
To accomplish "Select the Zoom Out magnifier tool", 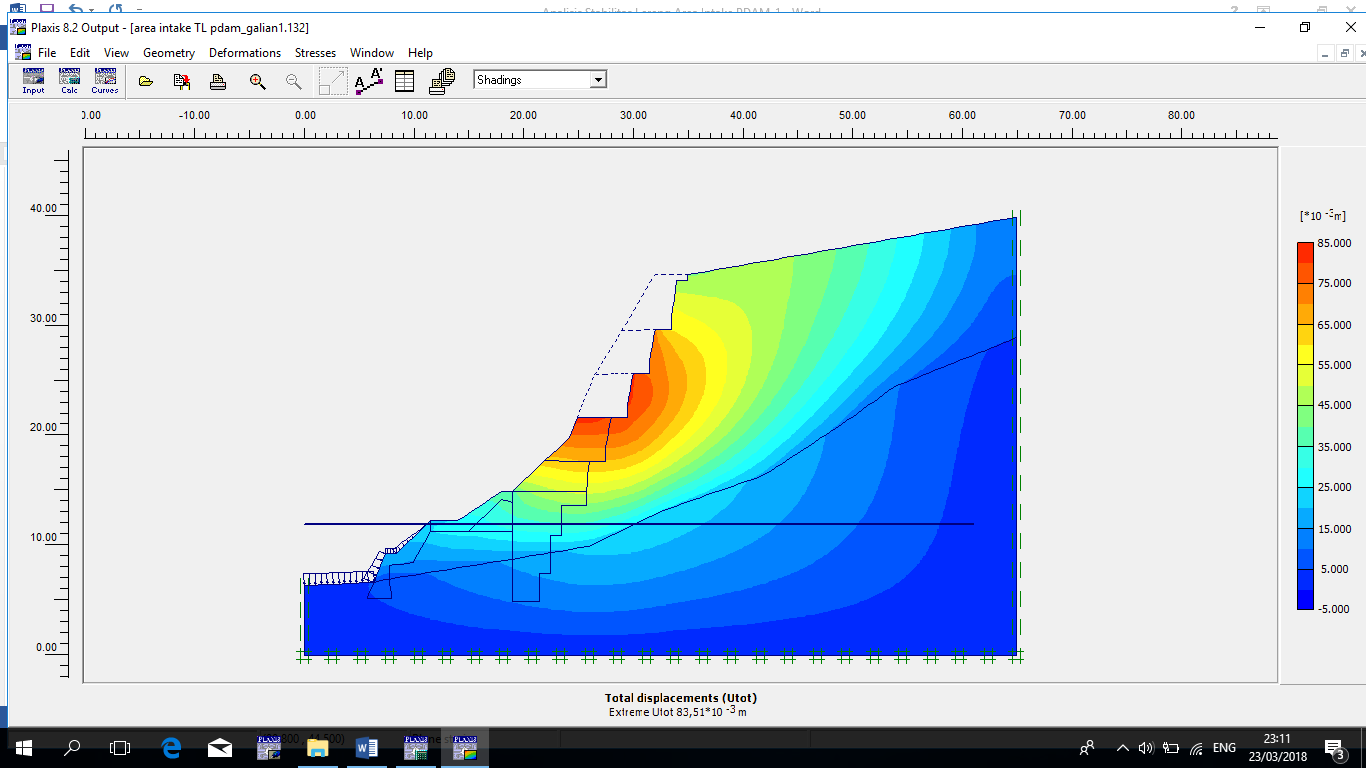I will pos(293,80).
